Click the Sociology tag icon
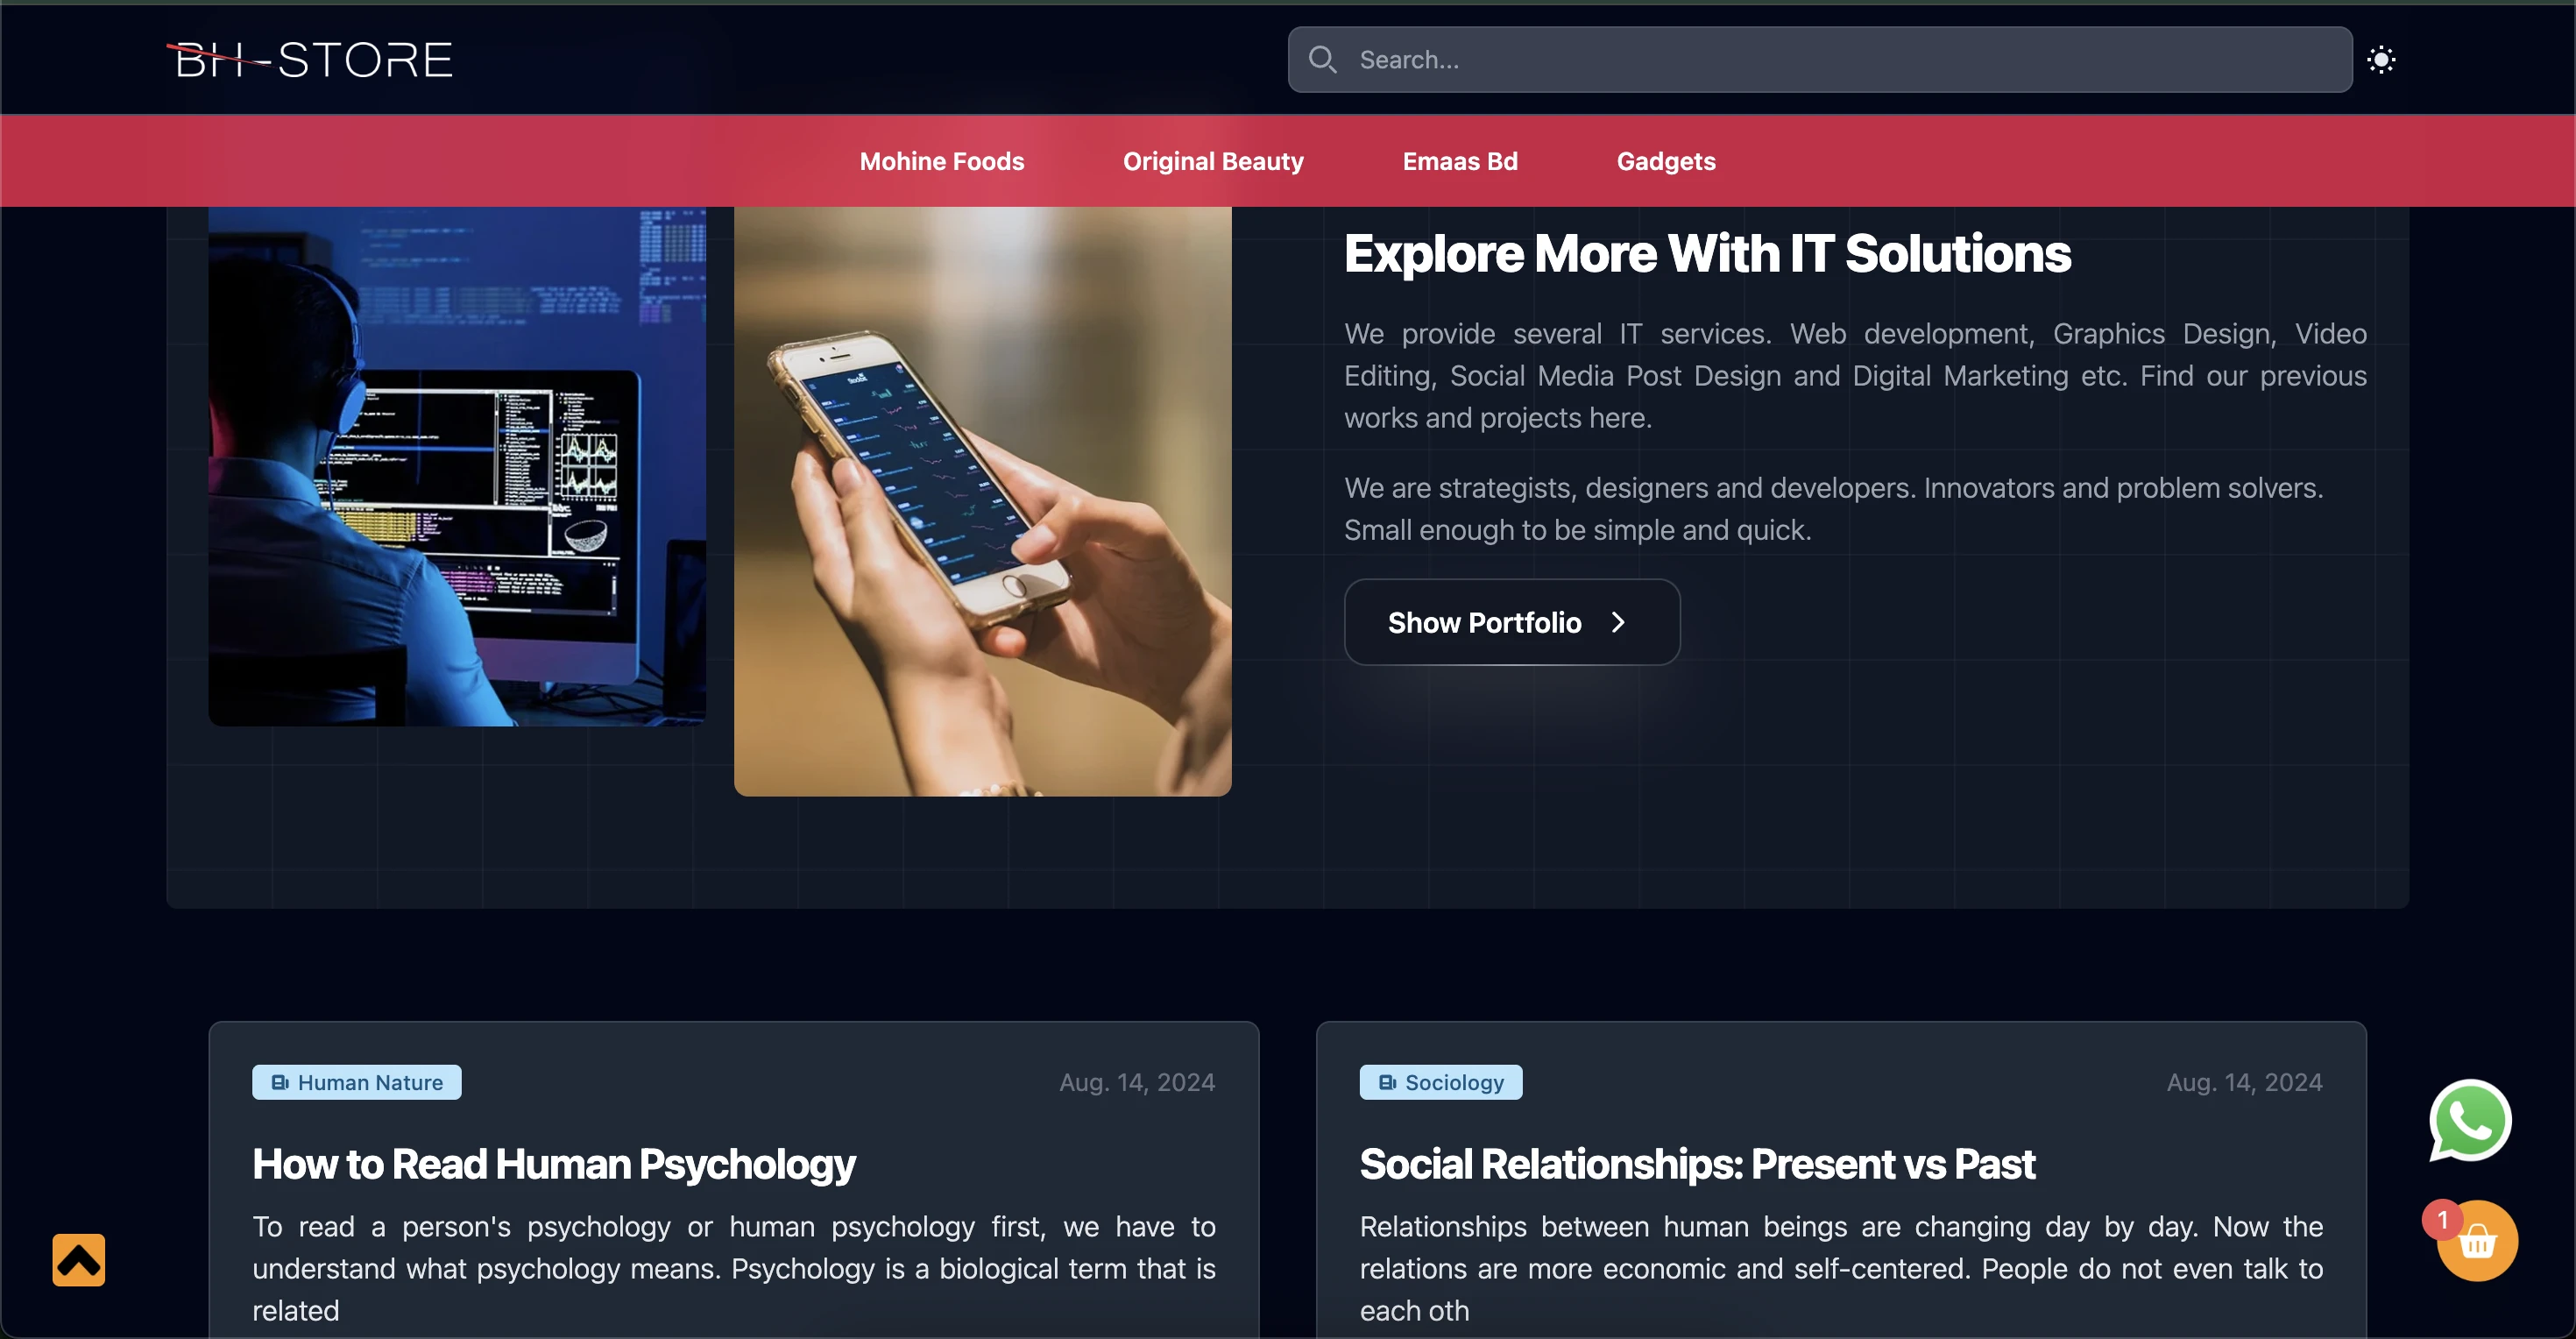The height and width of the screenshot is (1339, 2576). click(x=1387, y=1082)
